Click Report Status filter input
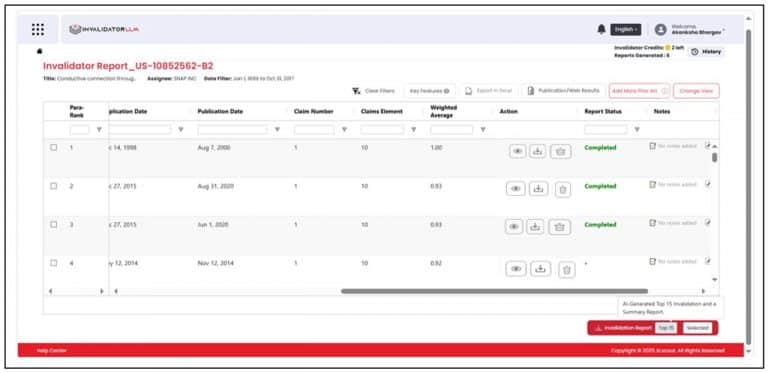This screenshot has width=768, height=373. [605, 130]
